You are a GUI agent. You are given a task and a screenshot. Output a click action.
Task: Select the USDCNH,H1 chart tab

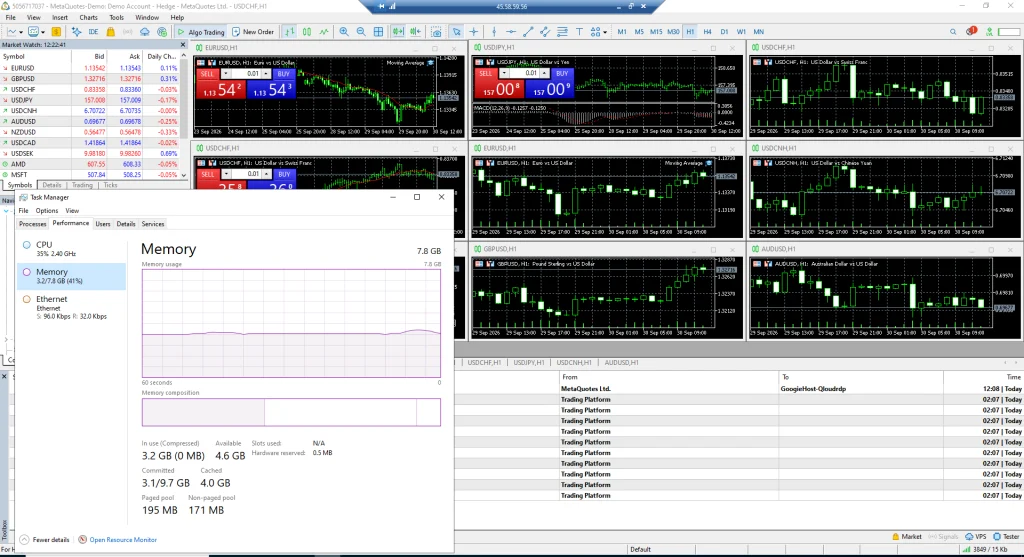(x=574, y=362)
